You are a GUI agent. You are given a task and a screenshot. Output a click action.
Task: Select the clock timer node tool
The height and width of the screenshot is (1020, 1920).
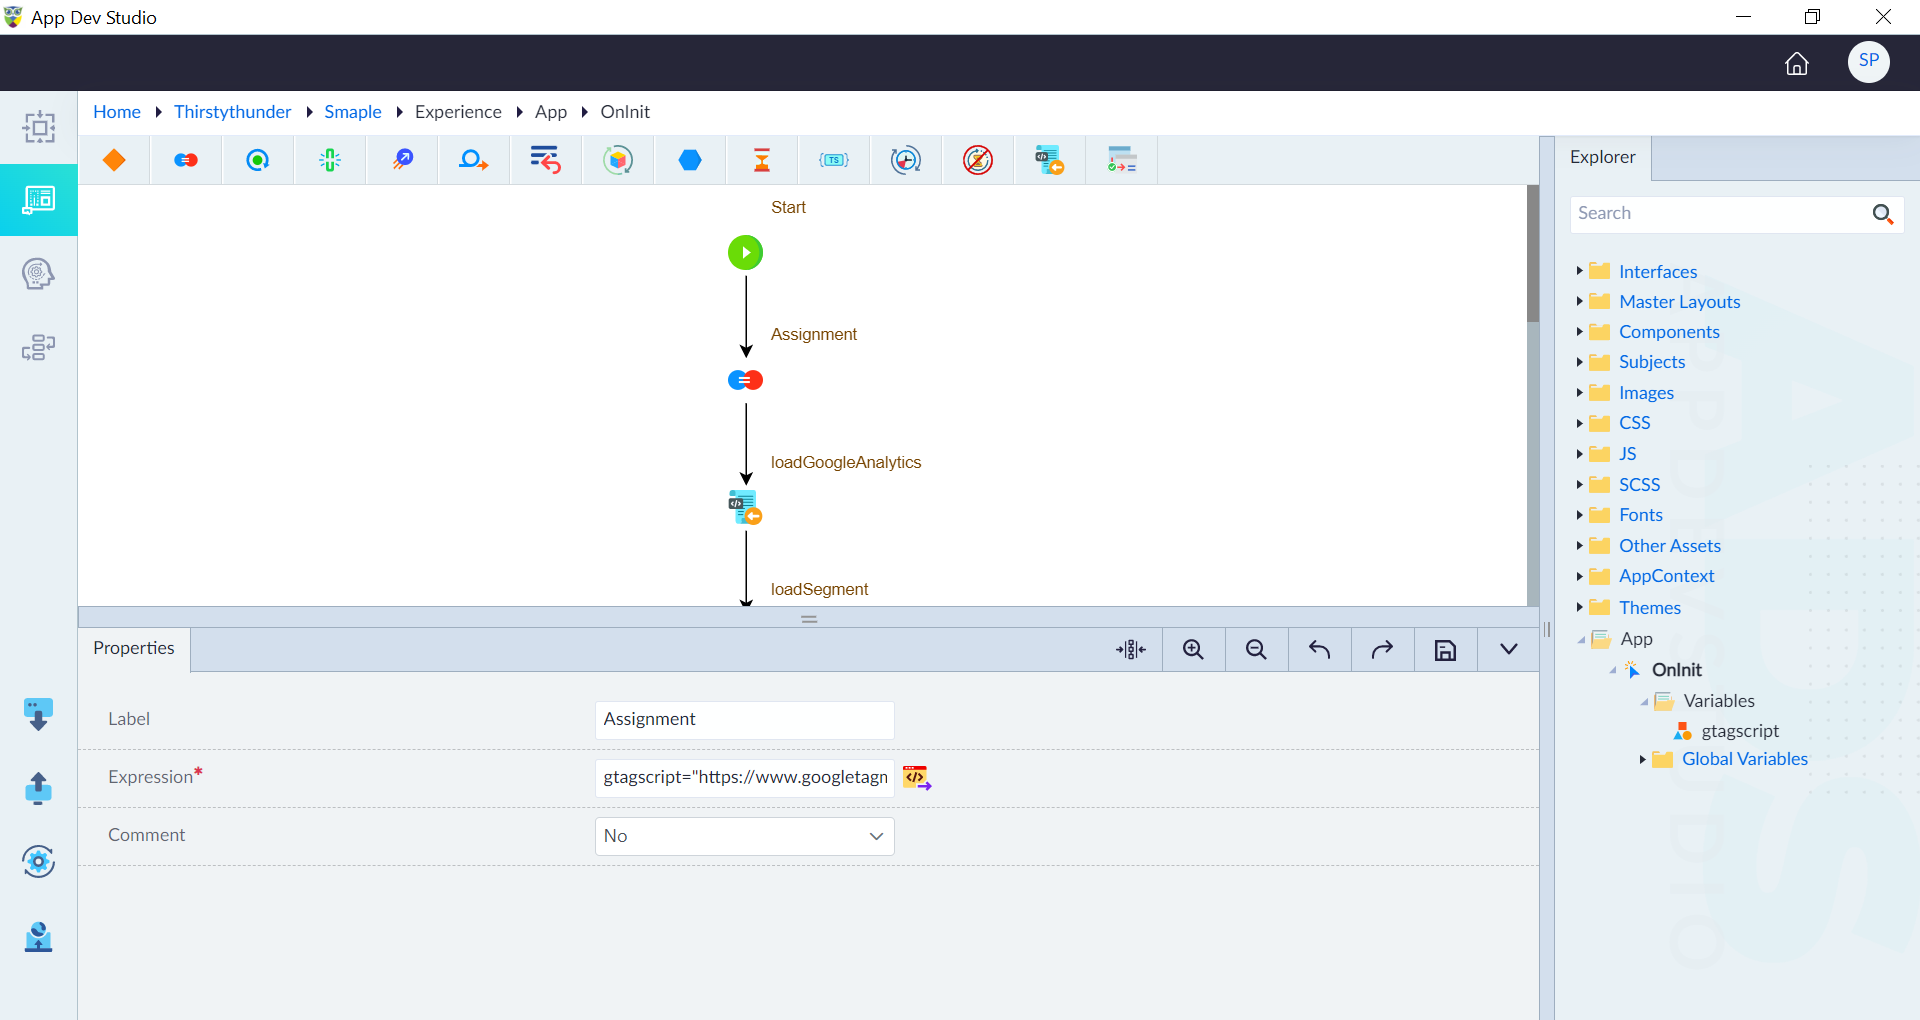click(906, 160)
